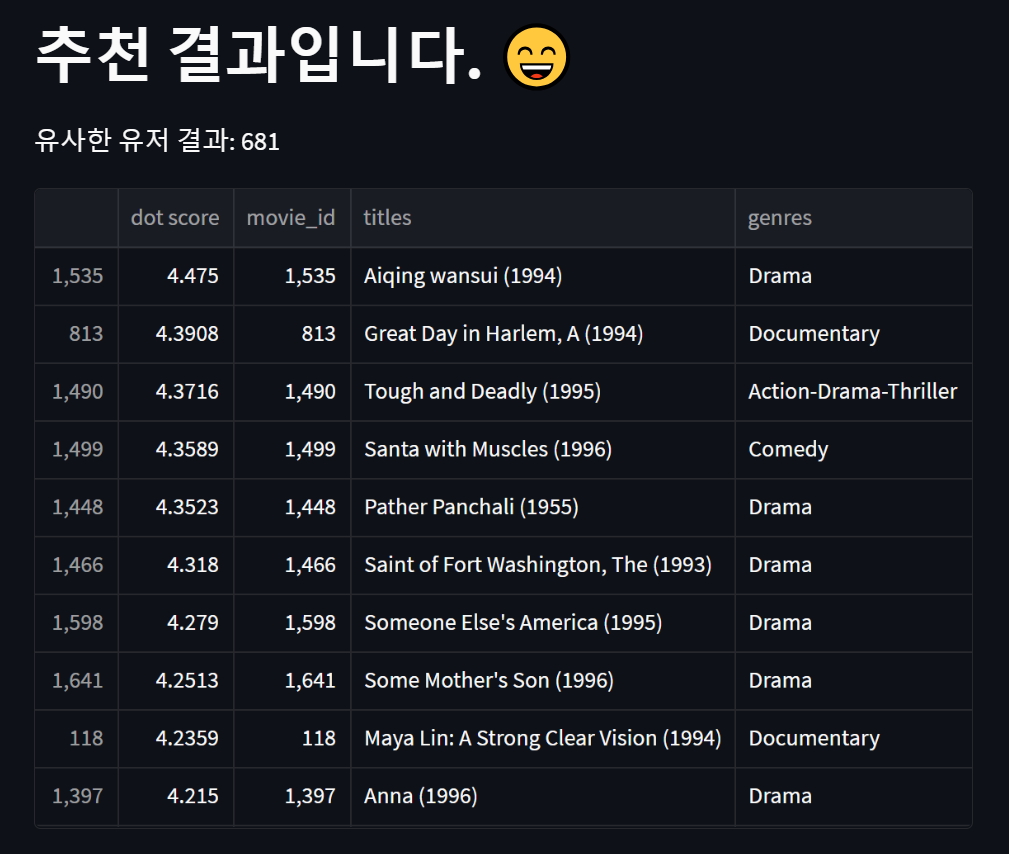Select dot score 4.279
The height and width of the screenshot is (854, 1009).
(x=176, y=623)
